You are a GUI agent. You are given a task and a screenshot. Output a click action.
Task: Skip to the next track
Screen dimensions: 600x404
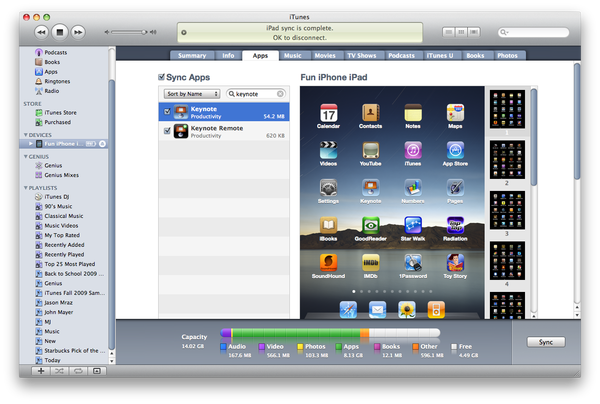pos(78,33)
